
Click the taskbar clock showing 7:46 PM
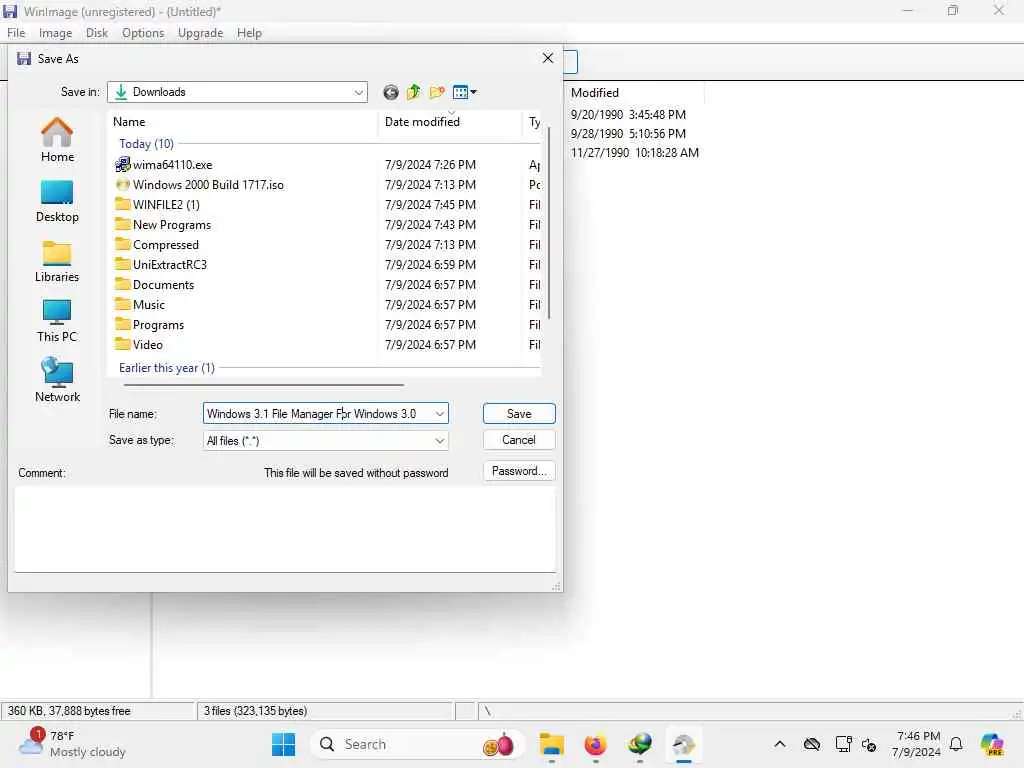point(917,744)
